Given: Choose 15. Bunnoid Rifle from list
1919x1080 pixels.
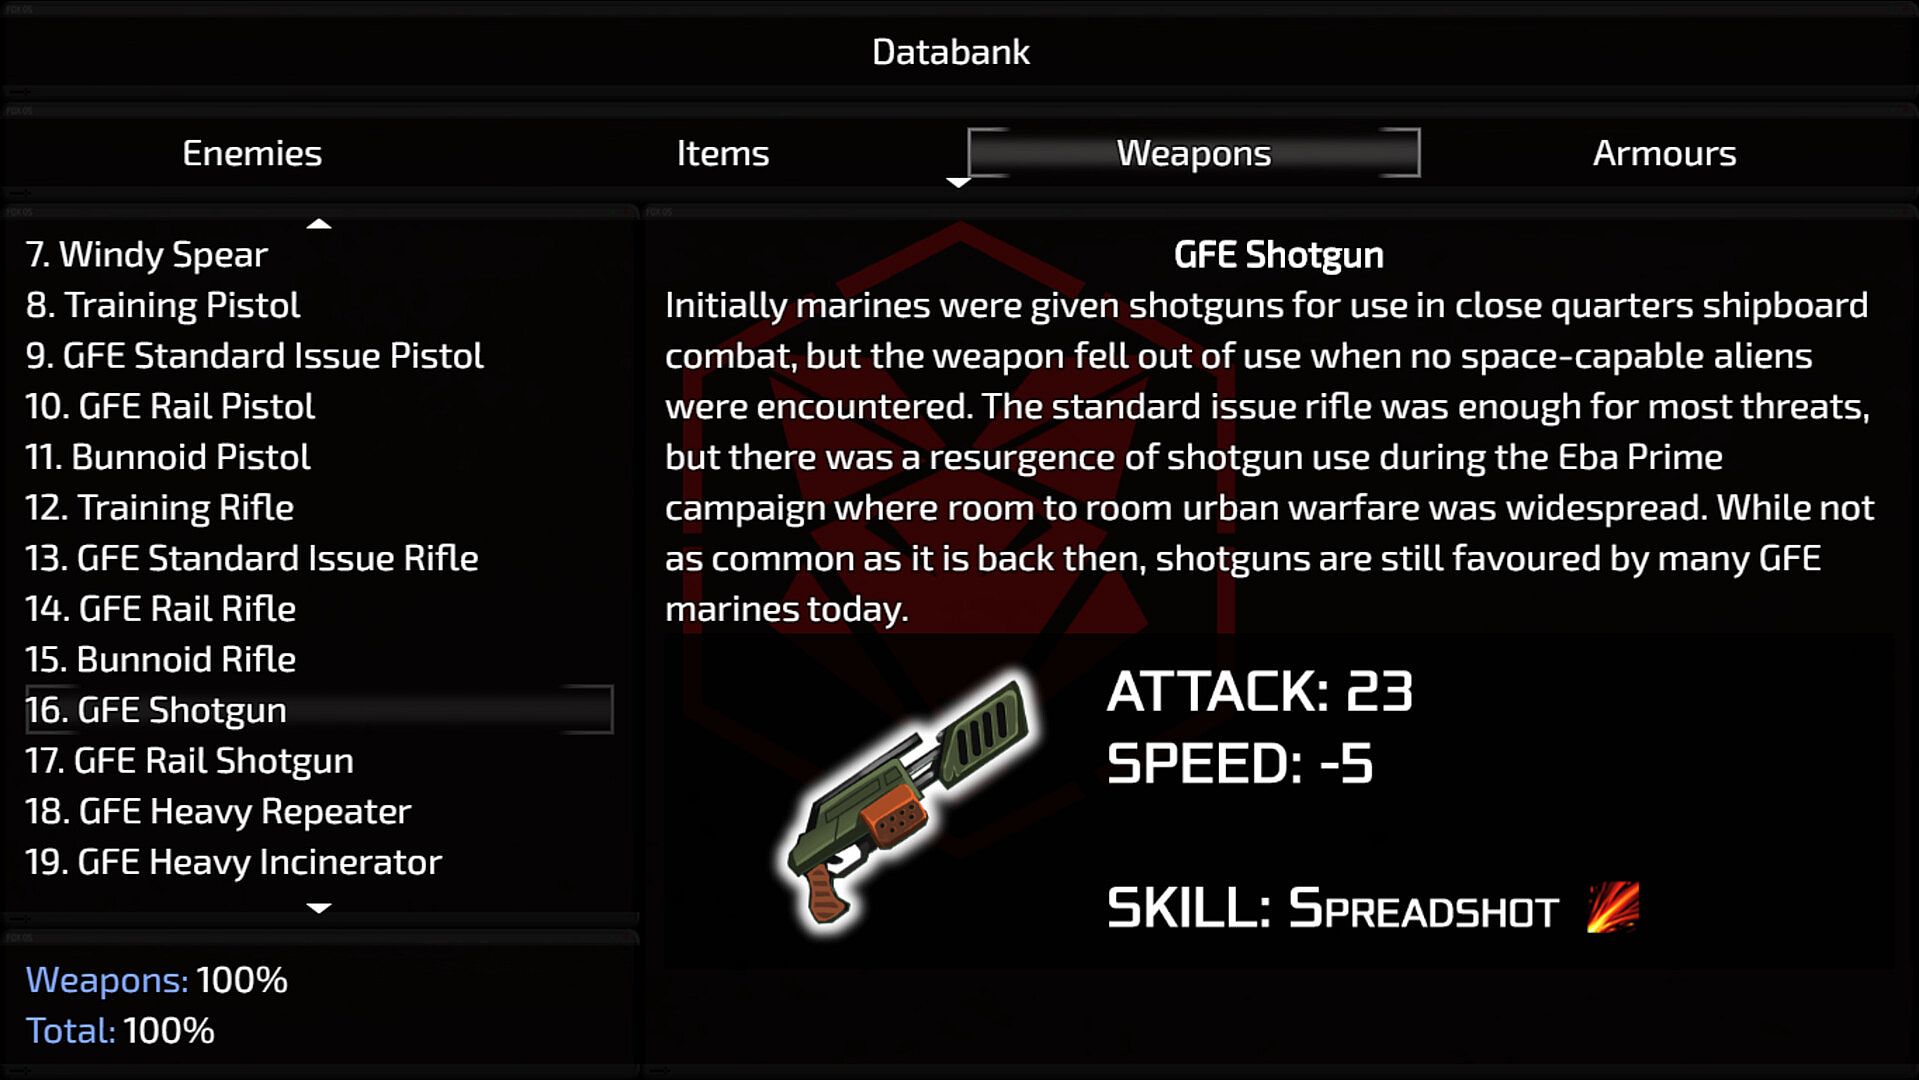Looking at the screenshot, I should pos(160,660).
